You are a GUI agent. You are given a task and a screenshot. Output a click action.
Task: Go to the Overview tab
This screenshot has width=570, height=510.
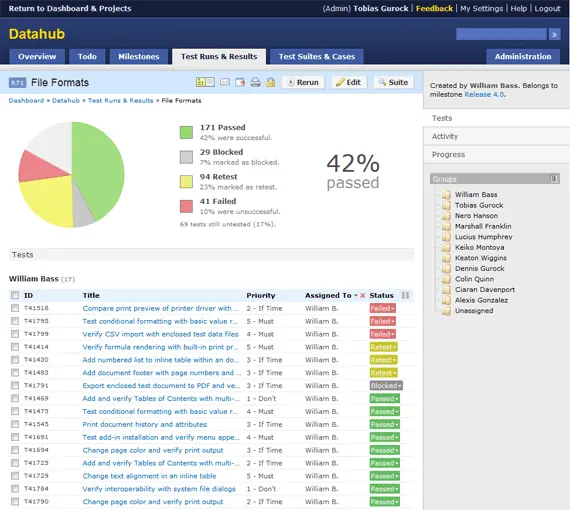pyautogui.click(x=37, y=57)
